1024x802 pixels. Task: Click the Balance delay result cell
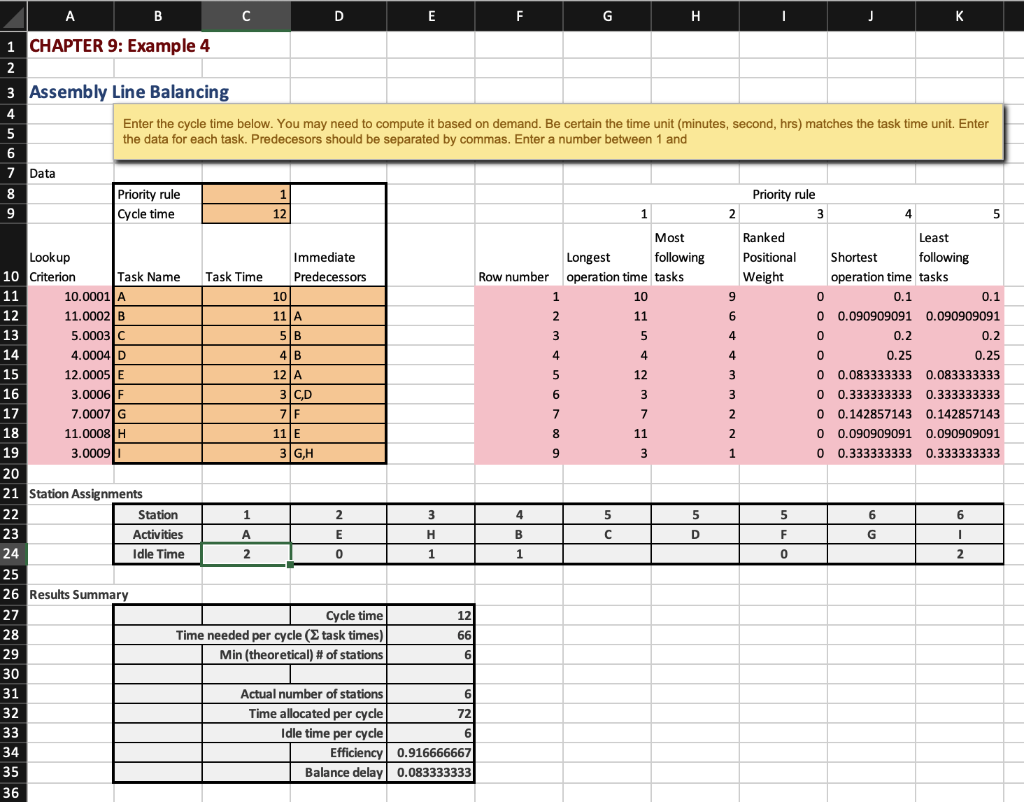coord(430,772)
